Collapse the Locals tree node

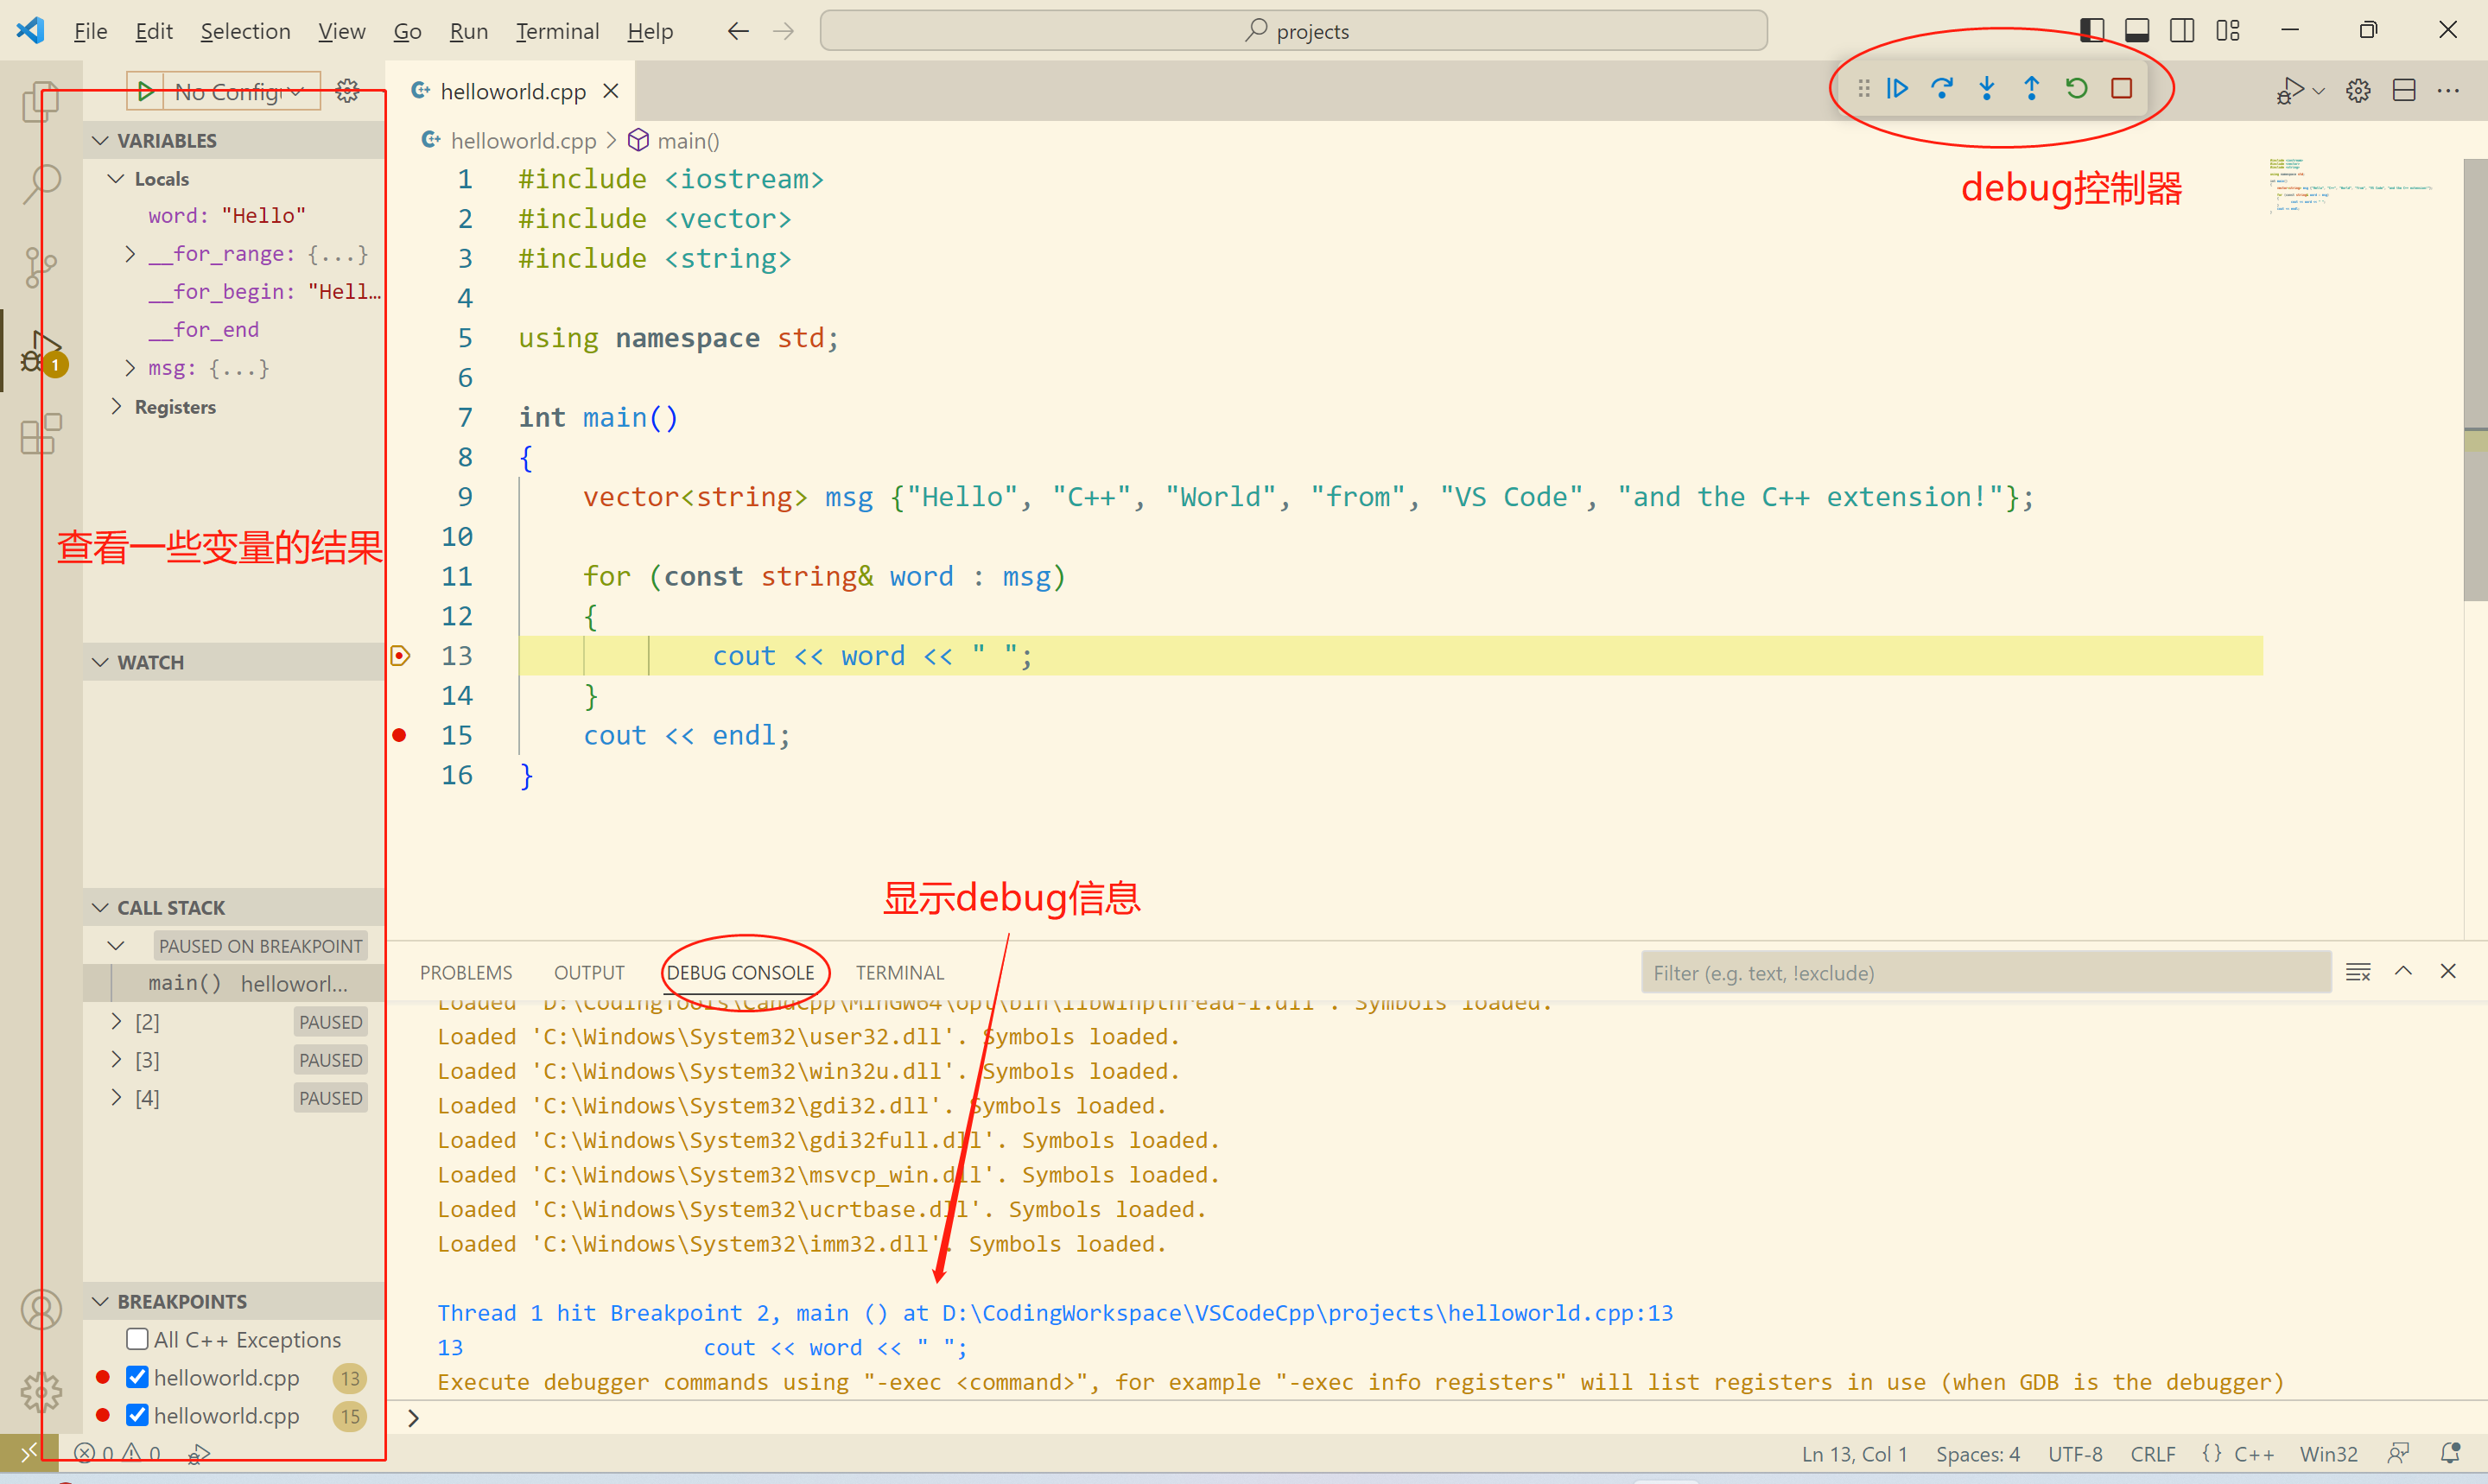coord(117,179)
